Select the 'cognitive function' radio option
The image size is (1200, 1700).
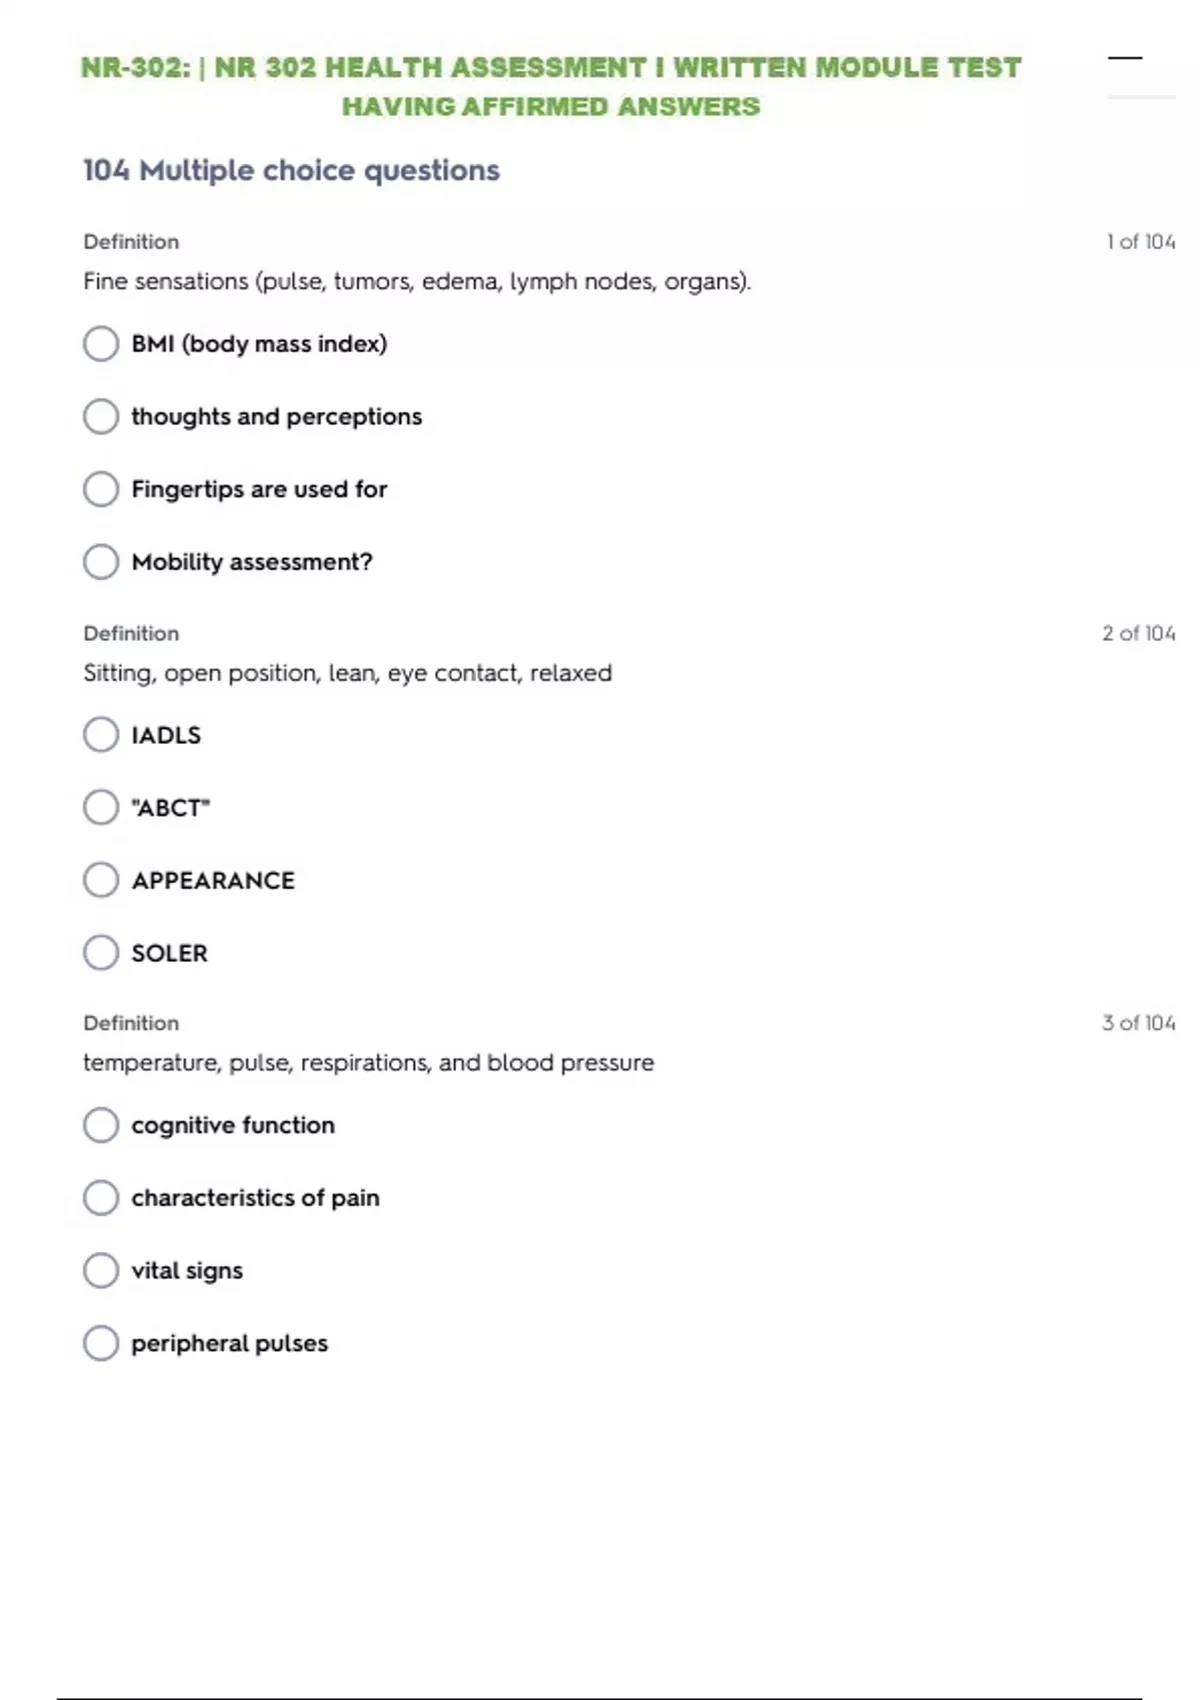[x=101, y=1125]
